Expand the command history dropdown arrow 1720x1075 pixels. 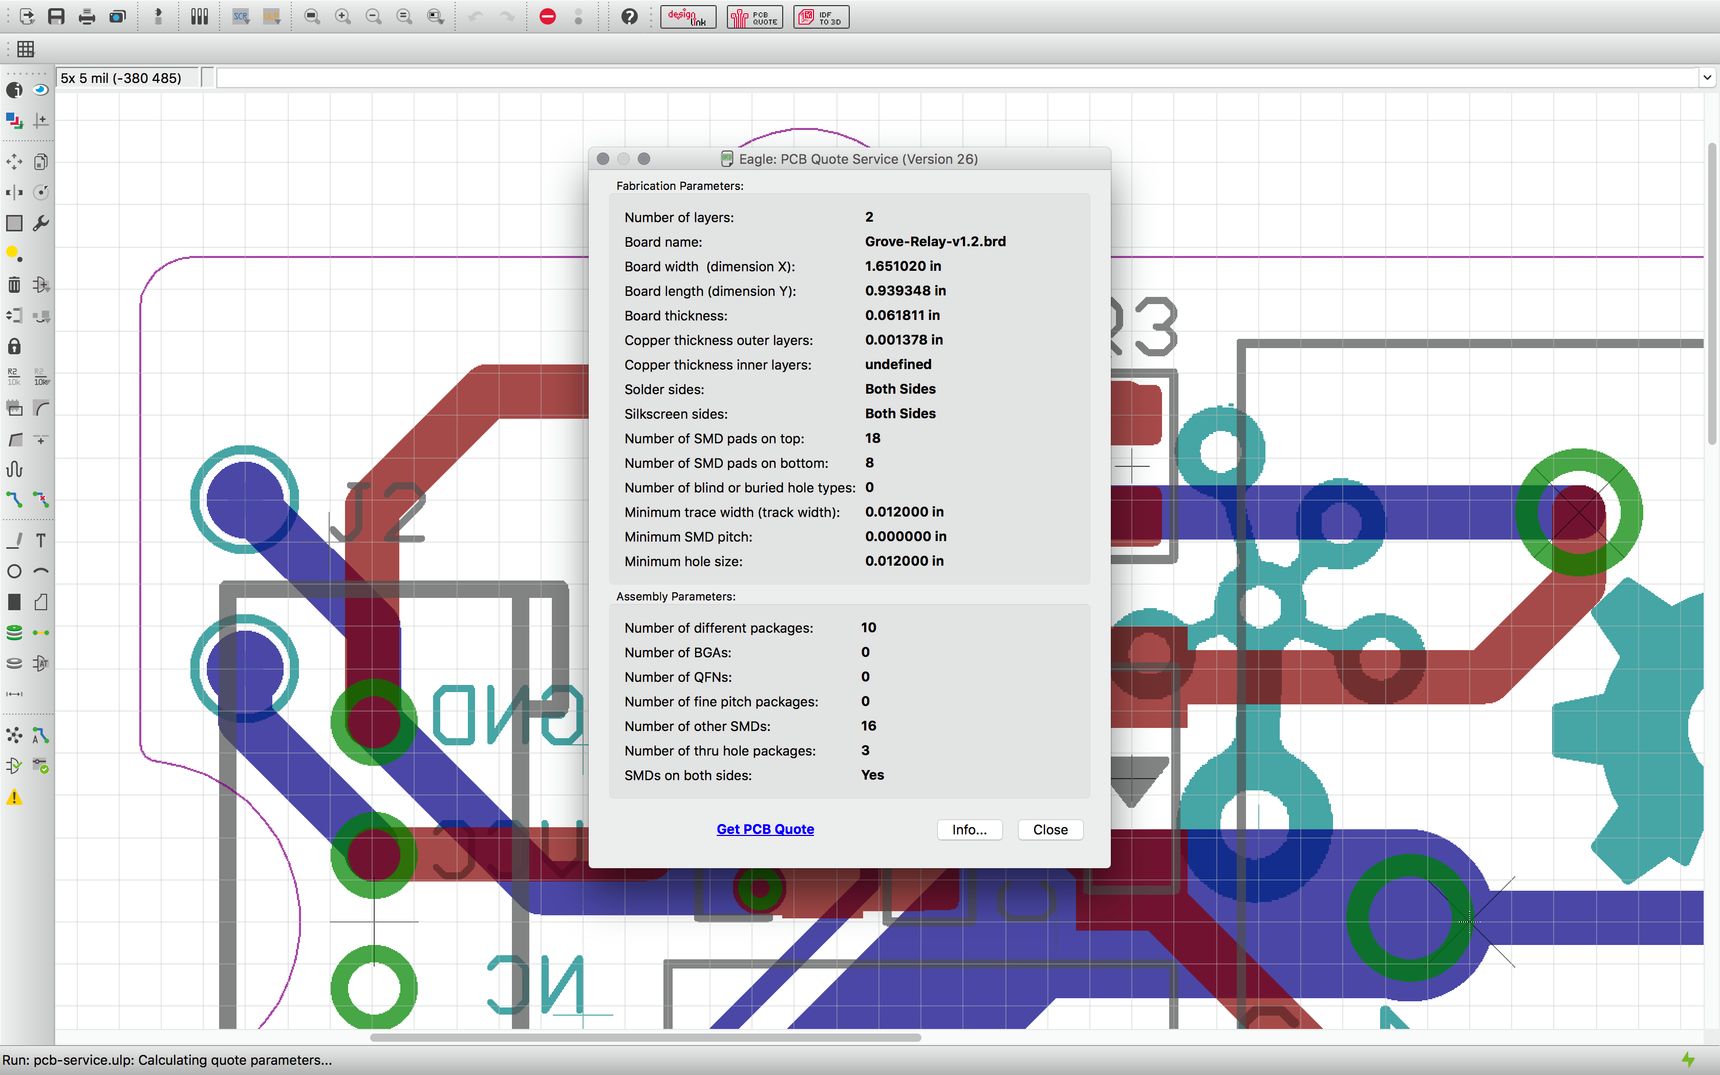[1707, 78]
